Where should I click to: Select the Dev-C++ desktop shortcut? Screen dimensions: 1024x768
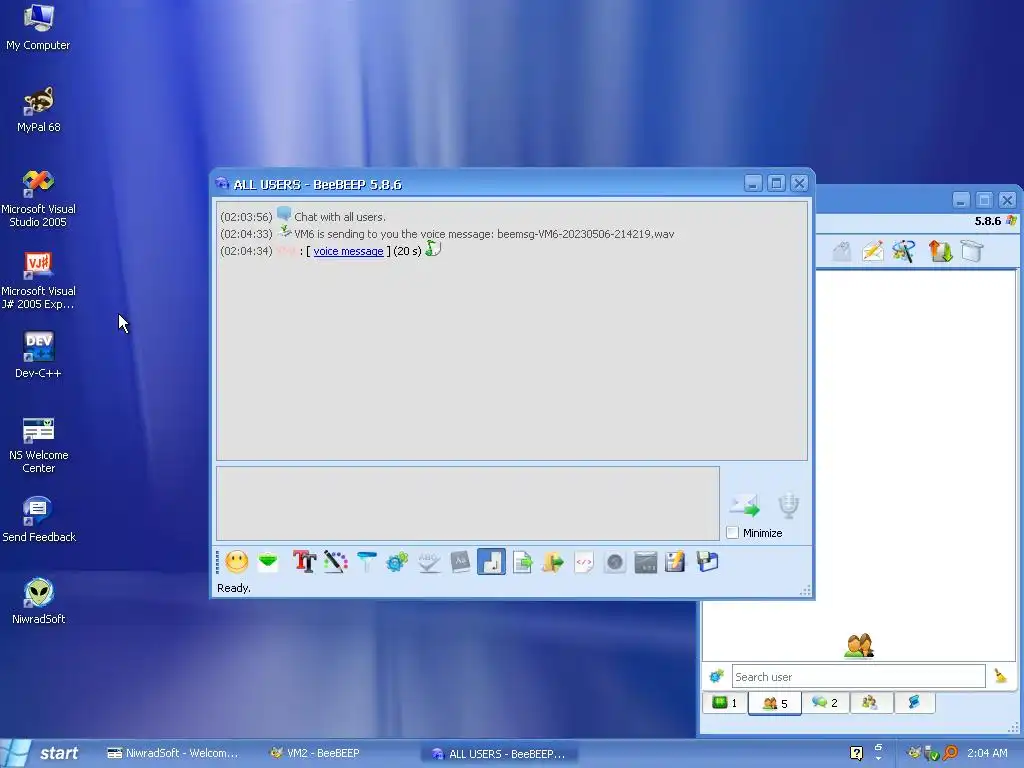pyautogui.click(x=38, y=355)
